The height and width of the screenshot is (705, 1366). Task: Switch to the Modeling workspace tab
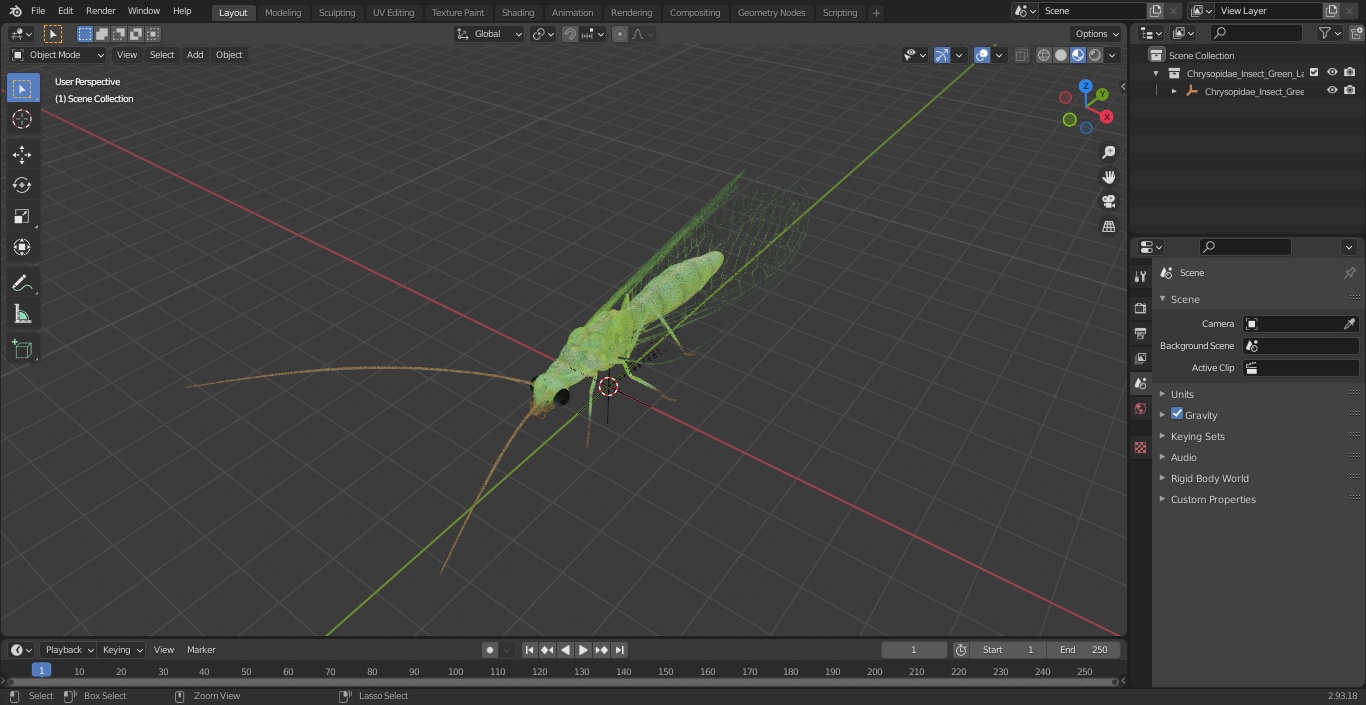coord(283,12)
